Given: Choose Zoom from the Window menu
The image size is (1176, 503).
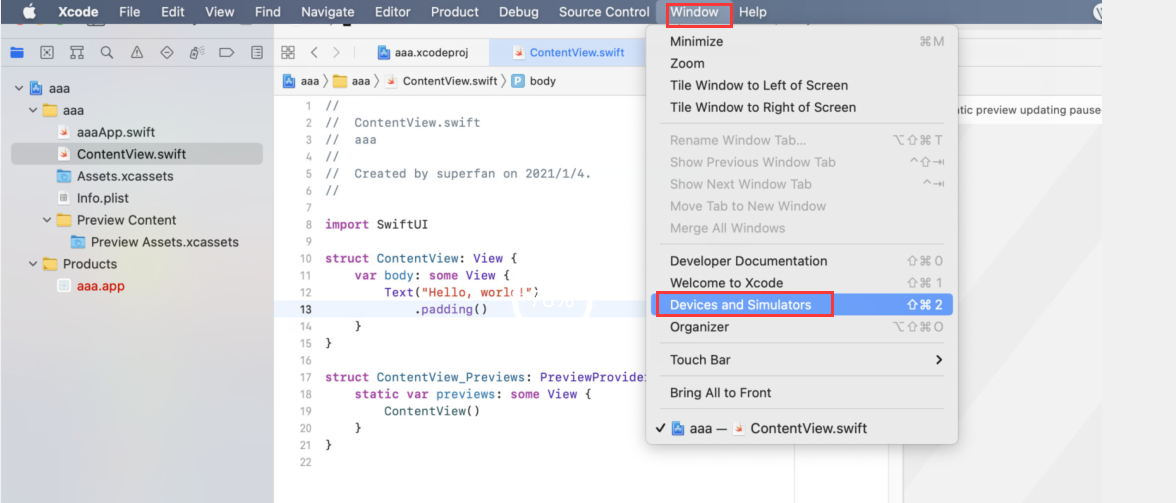Looking at the screenshot, I should click(x=802, y=64).
